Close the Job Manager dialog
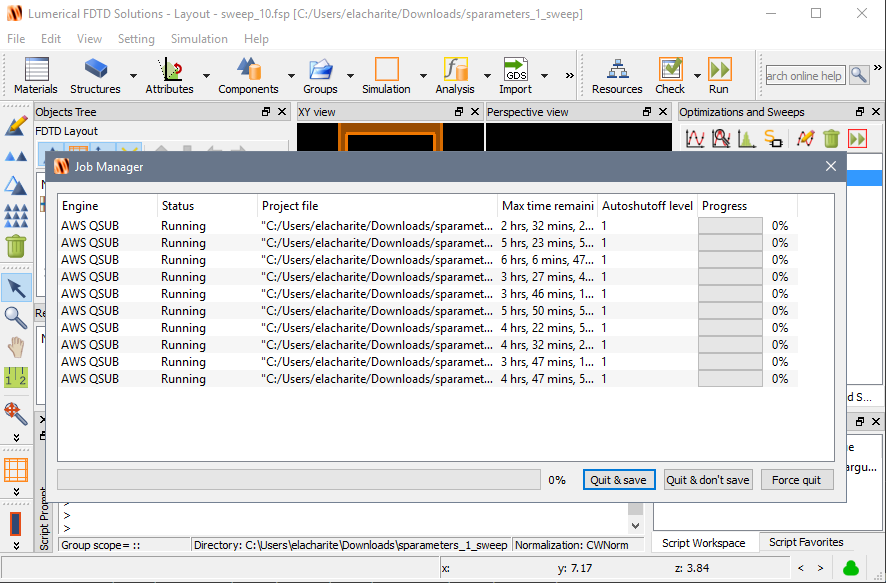The height and width of the screenshot is (583, 886). 831,166
